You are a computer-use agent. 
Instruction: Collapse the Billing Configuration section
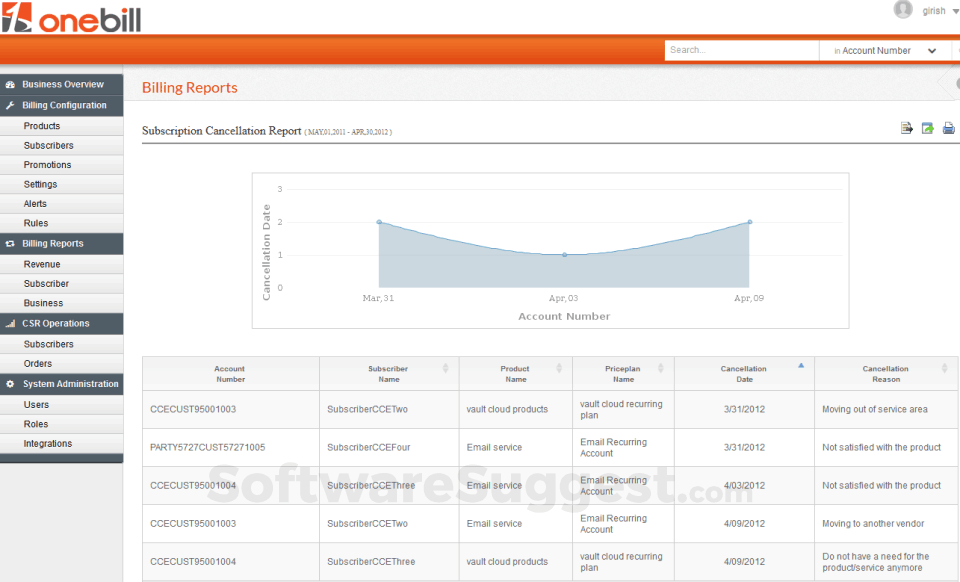pyautogui.click(x=62, y=105)
